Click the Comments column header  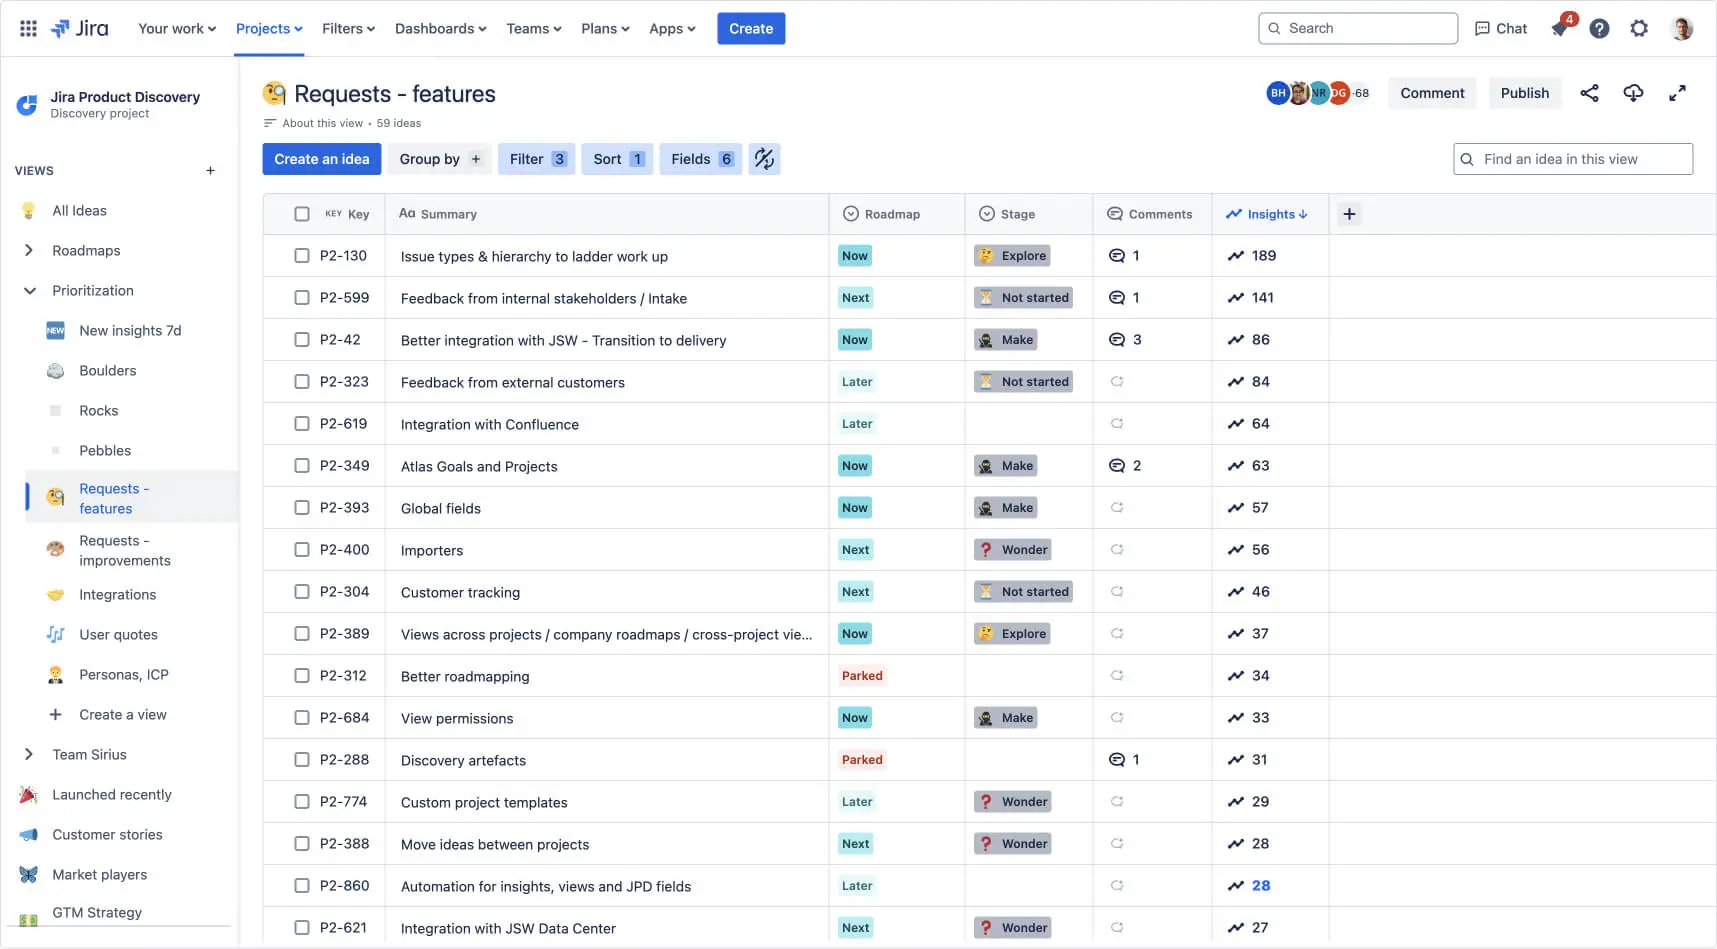click(x=1150, y=214)
